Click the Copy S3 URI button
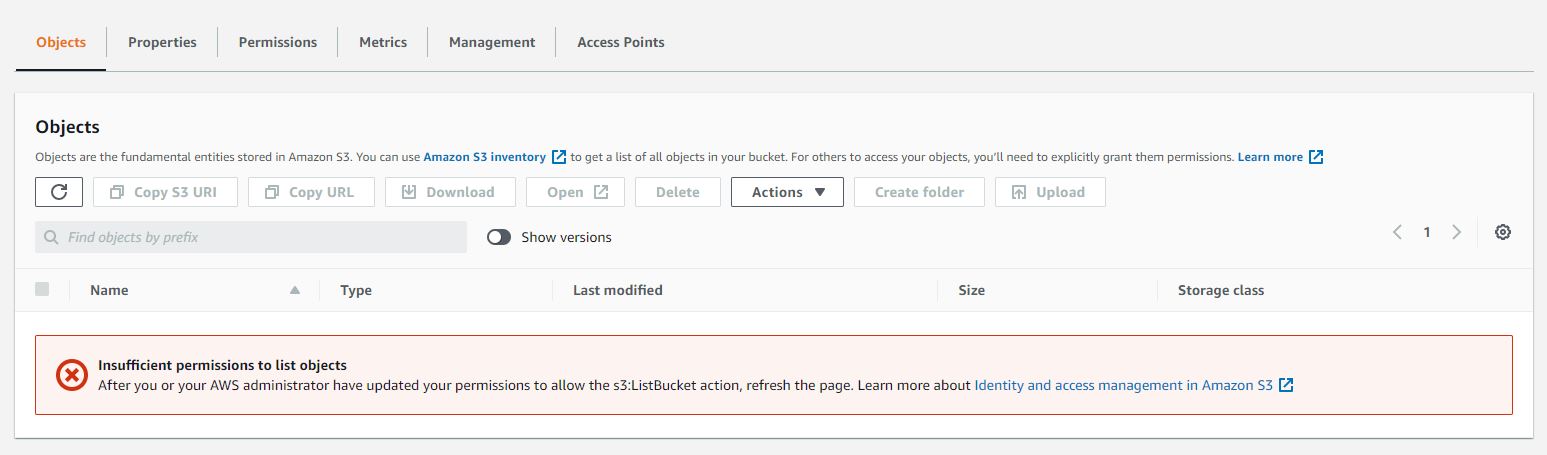1547x455 pixels. click(165, 192)
